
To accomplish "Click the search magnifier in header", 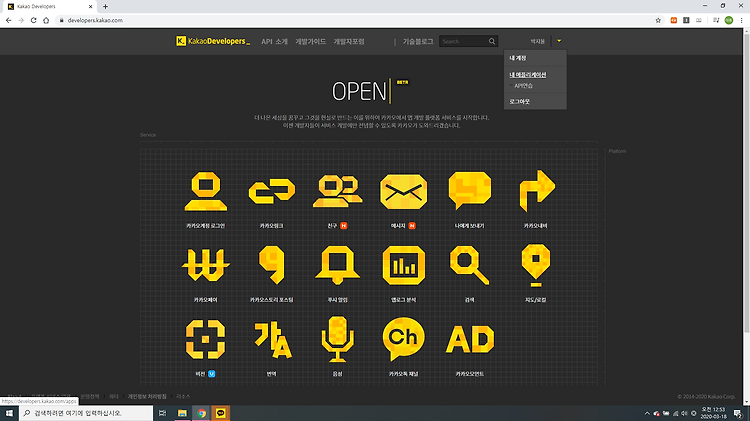I will tap(492, 41).
